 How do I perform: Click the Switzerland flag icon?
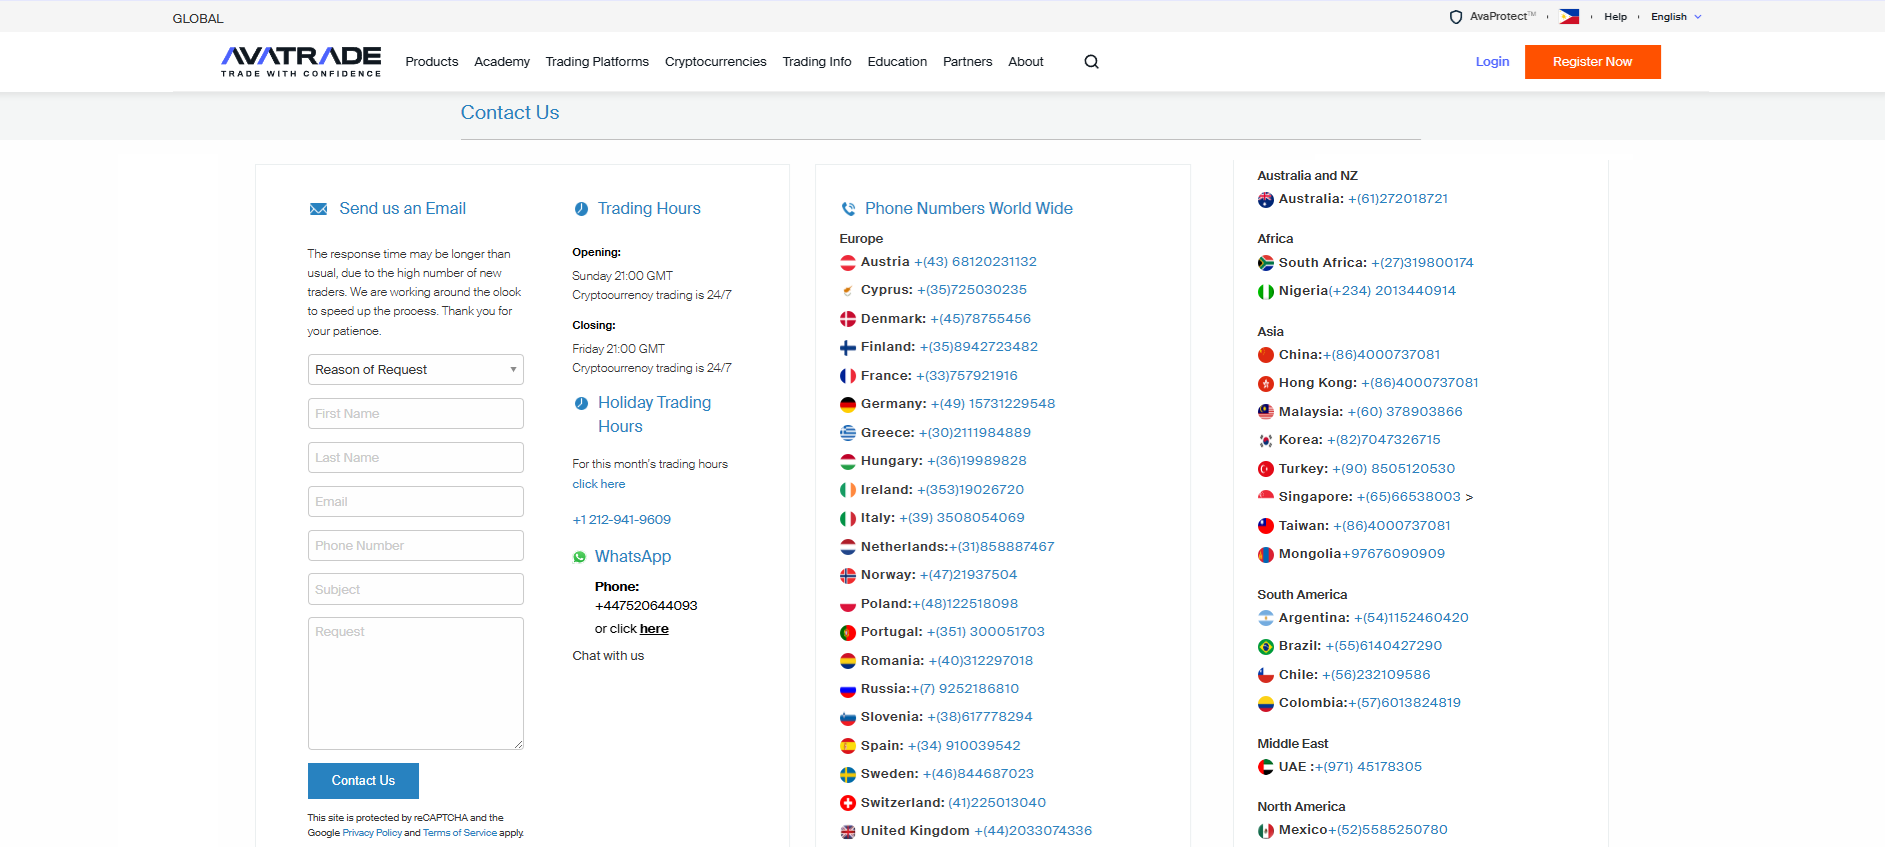[x=847, y=803]
